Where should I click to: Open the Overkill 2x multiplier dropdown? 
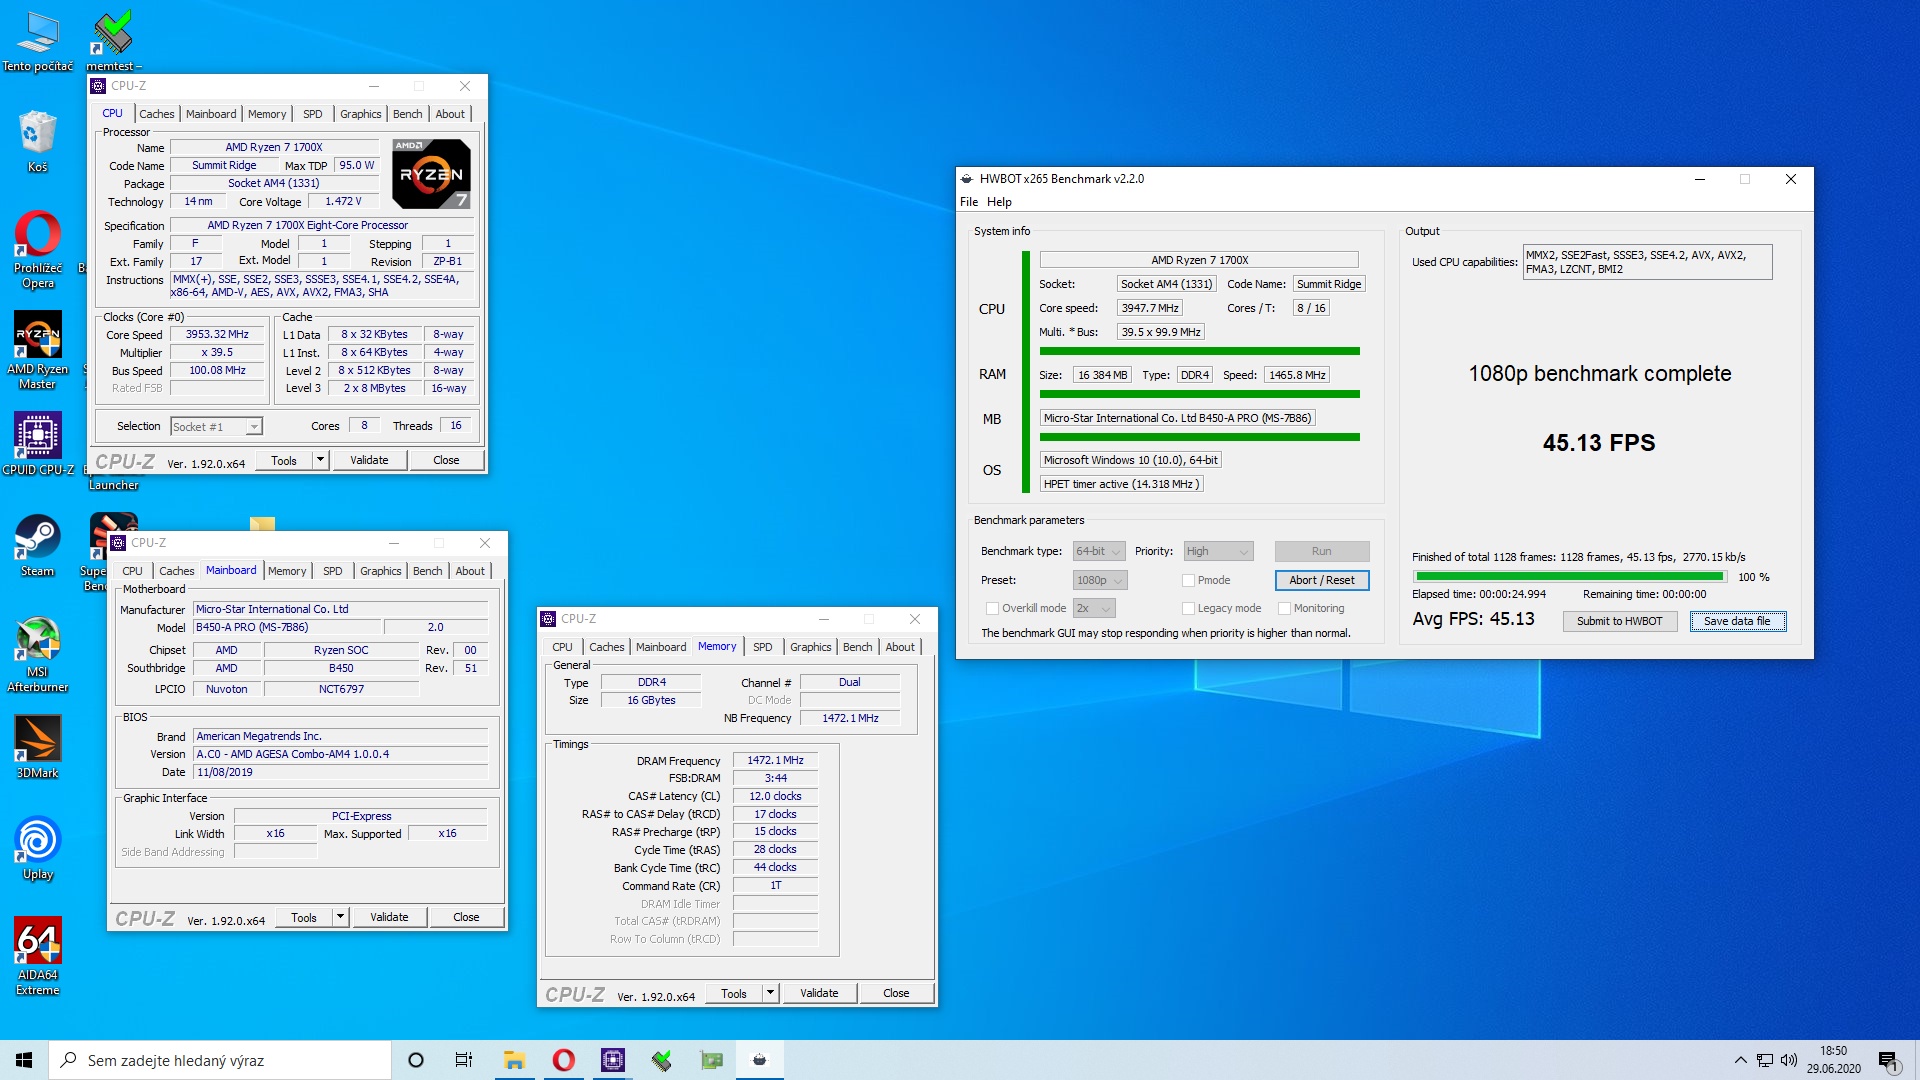[x=1093, y=608]
